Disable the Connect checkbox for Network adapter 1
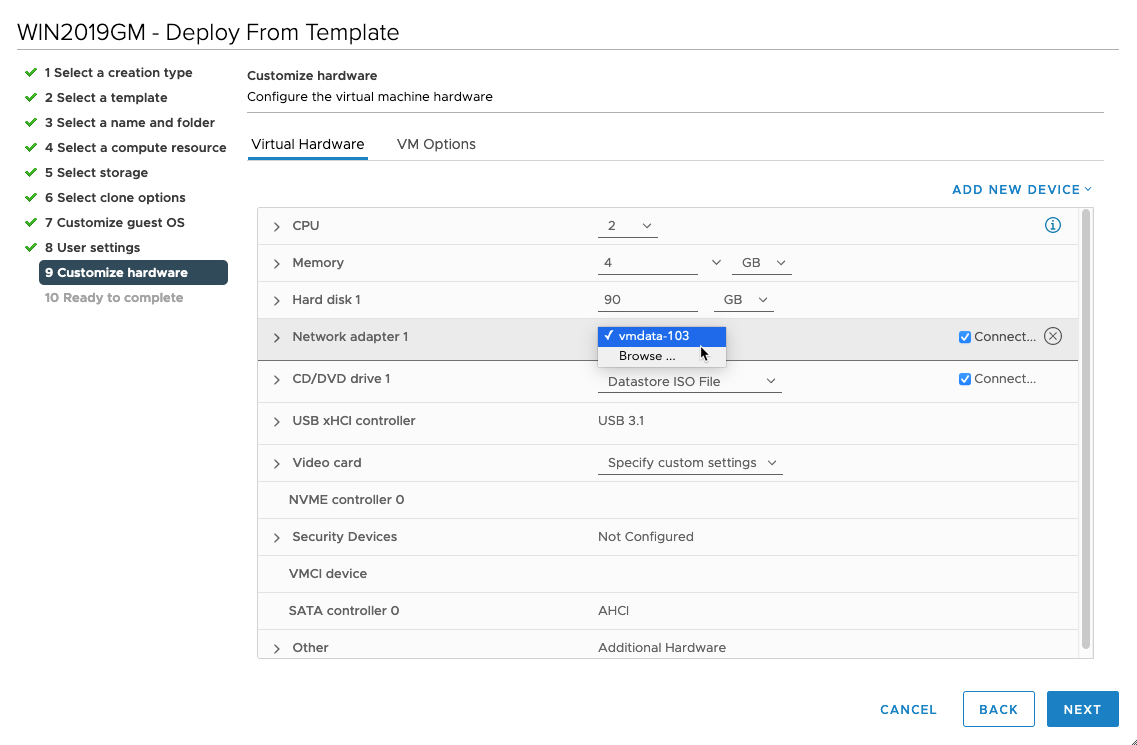1137x745 pixels. pyautogui.click(x=965, y=336)
